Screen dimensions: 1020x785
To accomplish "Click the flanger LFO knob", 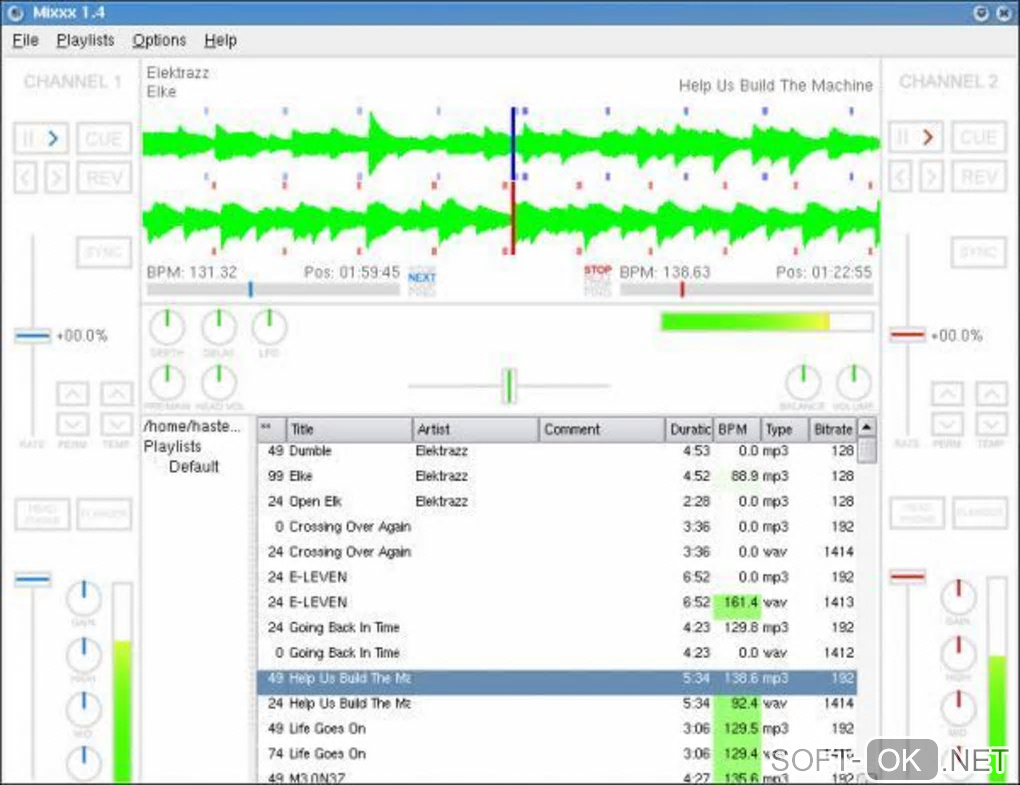I will [269, 327].
